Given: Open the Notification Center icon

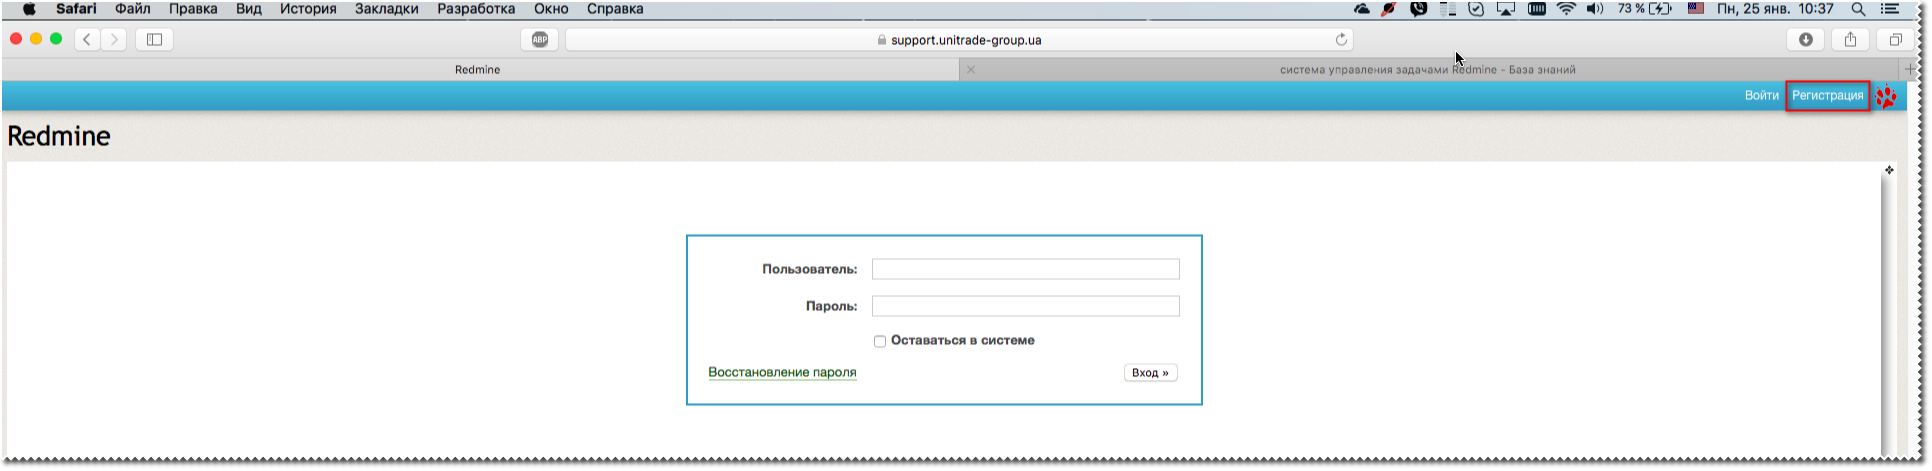Looking at the screenshot, I should pyautogui.click(x=1889, y=9).
